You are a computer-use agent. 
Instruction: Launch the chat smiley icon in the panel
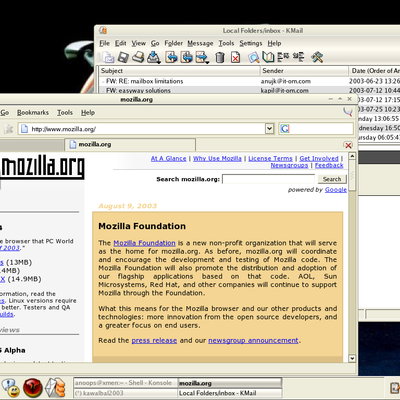[11, 388]
